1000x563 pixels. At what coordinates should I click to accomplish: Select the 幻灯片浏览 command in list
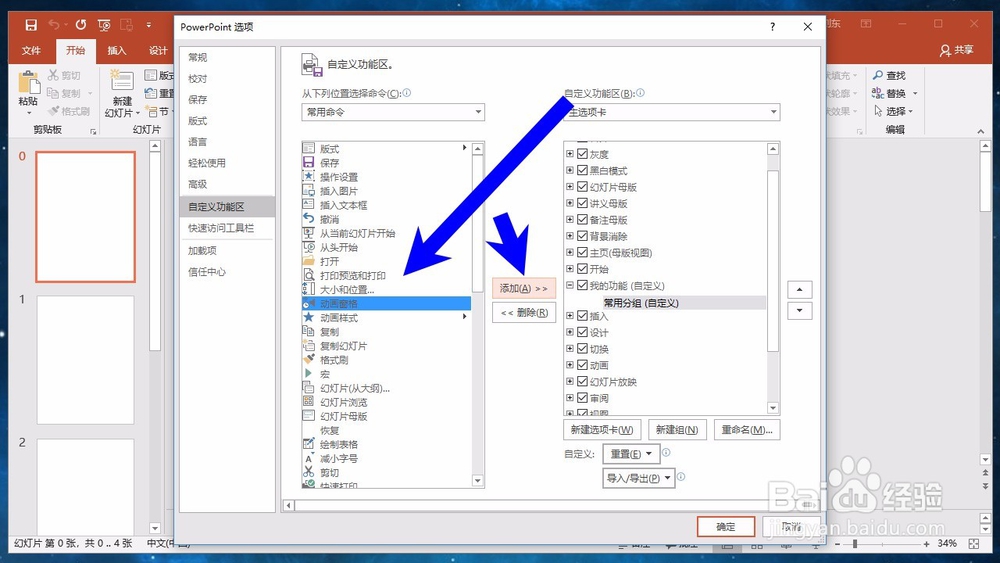coord(386,402)
